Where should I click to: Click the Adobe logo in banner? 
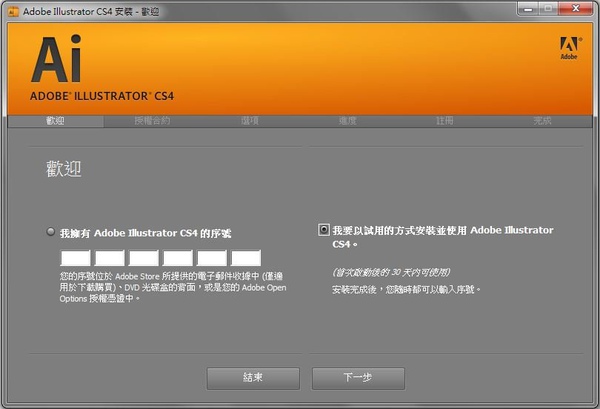(570, 48)
